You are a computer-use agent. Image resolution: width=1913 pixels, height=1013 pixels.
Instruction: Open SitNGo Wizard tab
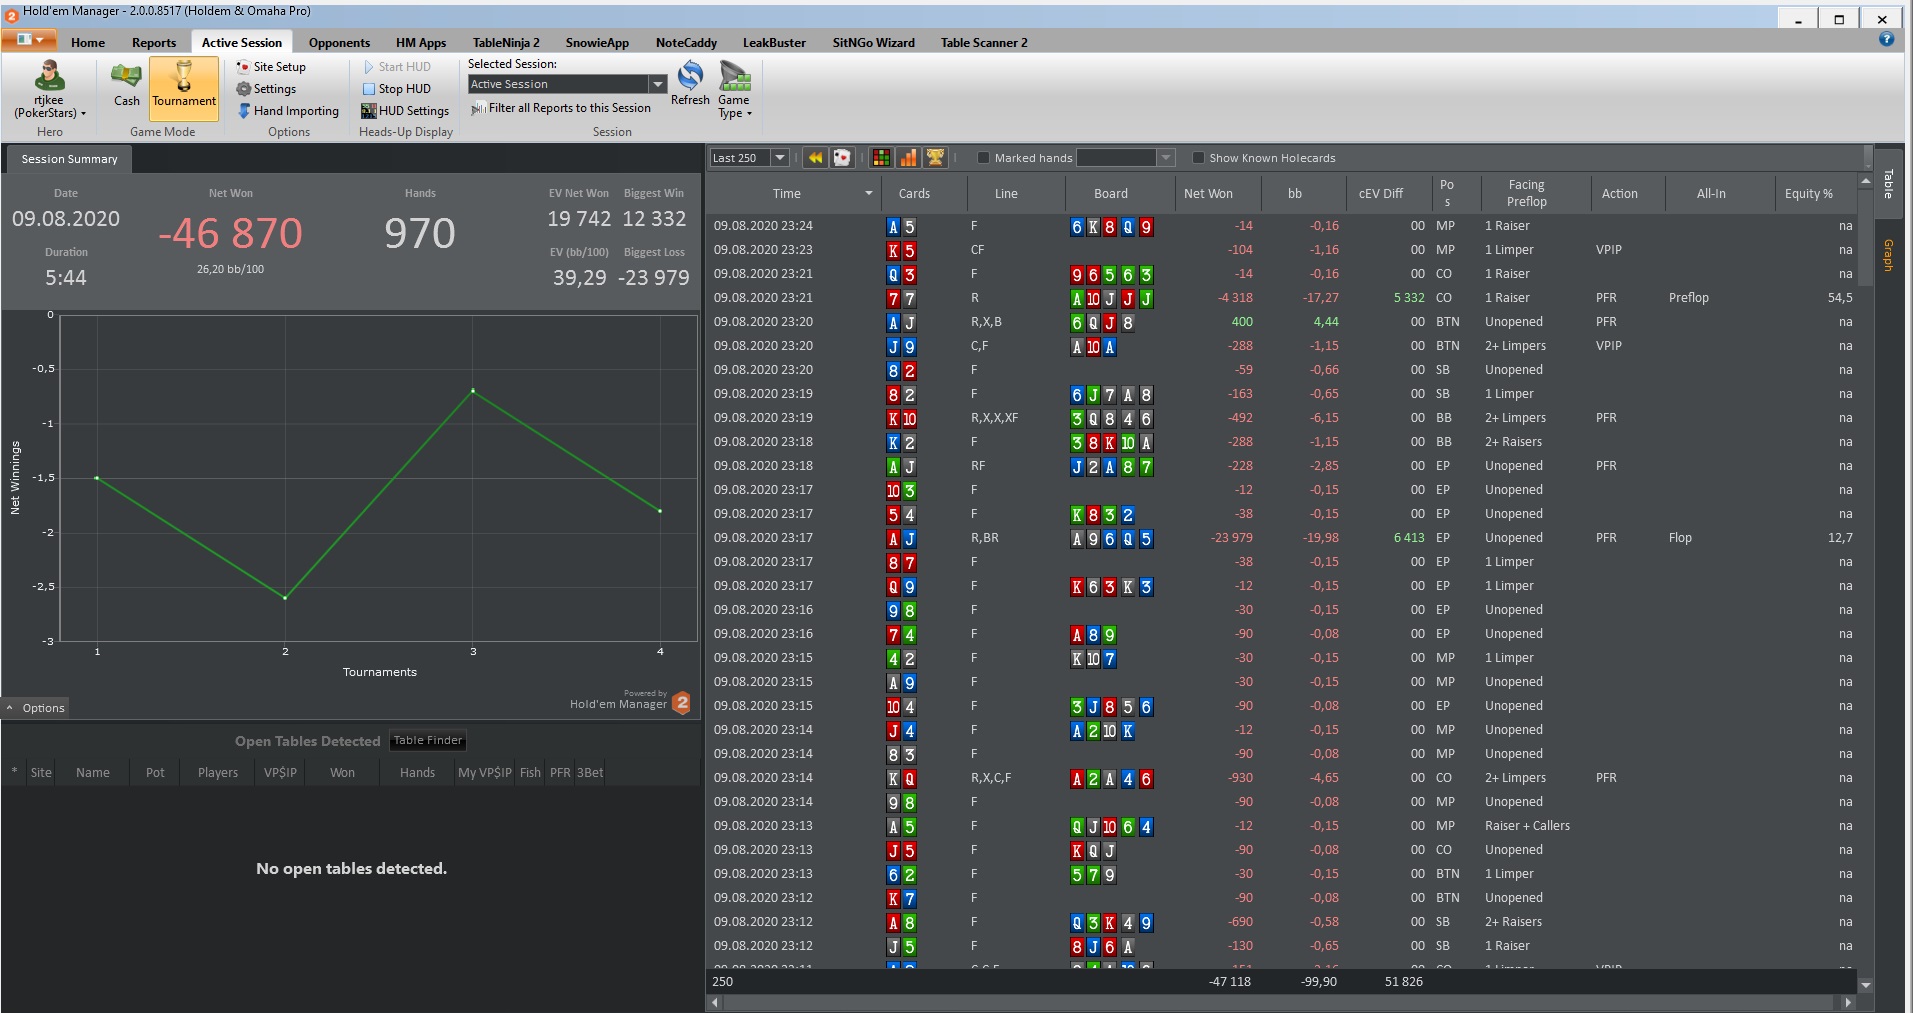[873, 42]
